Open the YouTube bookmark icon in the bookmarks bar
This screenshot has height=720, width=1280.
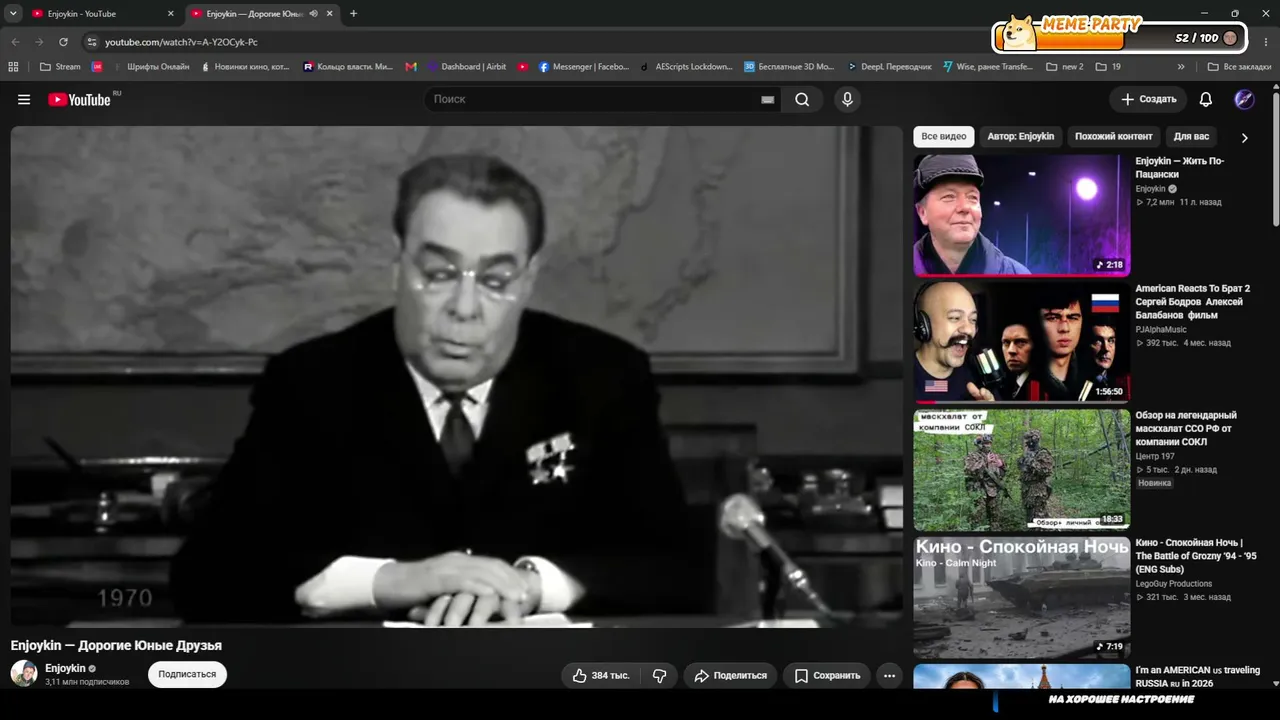click(x=523, y=67)
